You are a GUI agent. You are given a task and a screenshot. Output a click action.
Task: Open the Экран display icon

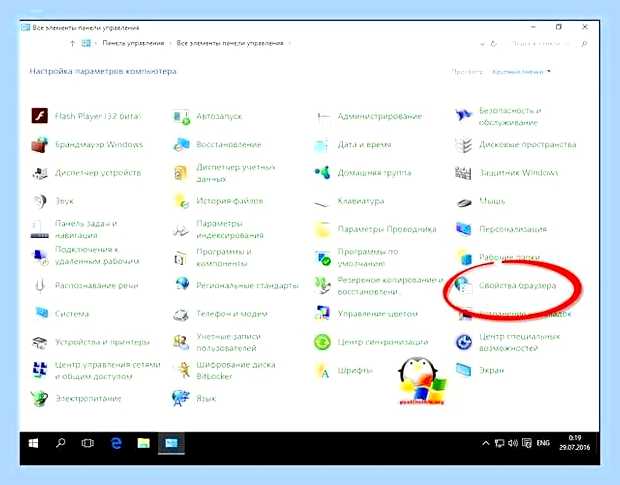tap(464, 370)
